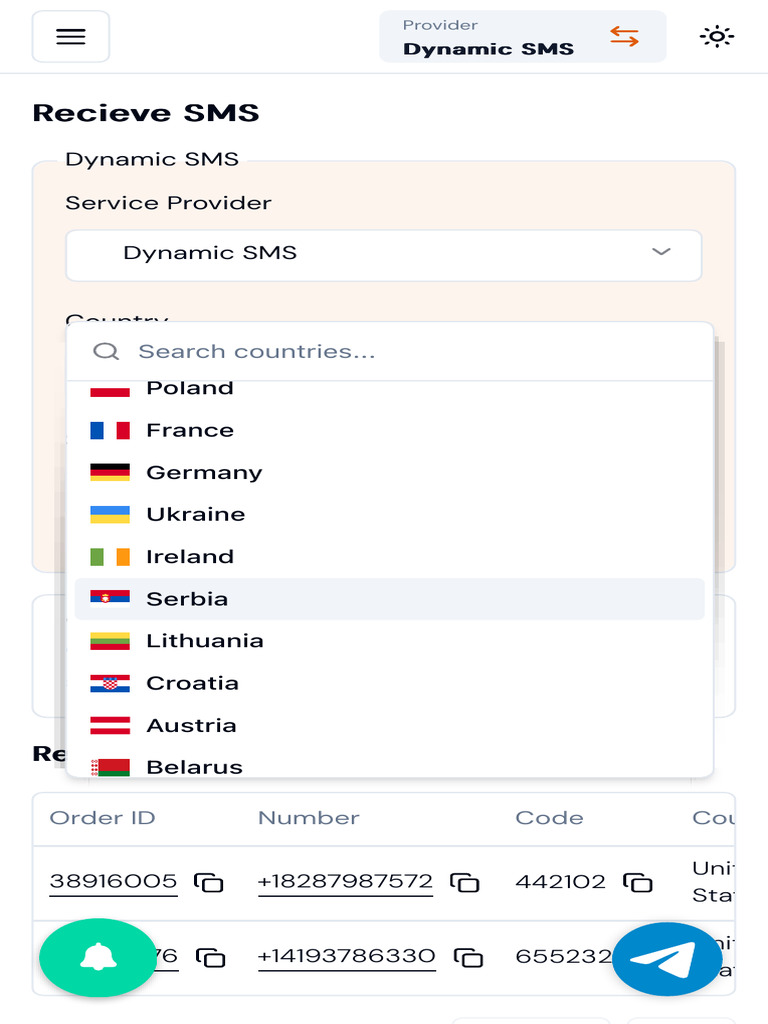Image resolution: width=768 pixels, height=1024 pixels.
Task: Click the search magnifier icon
Action: [x=106, y=351]
